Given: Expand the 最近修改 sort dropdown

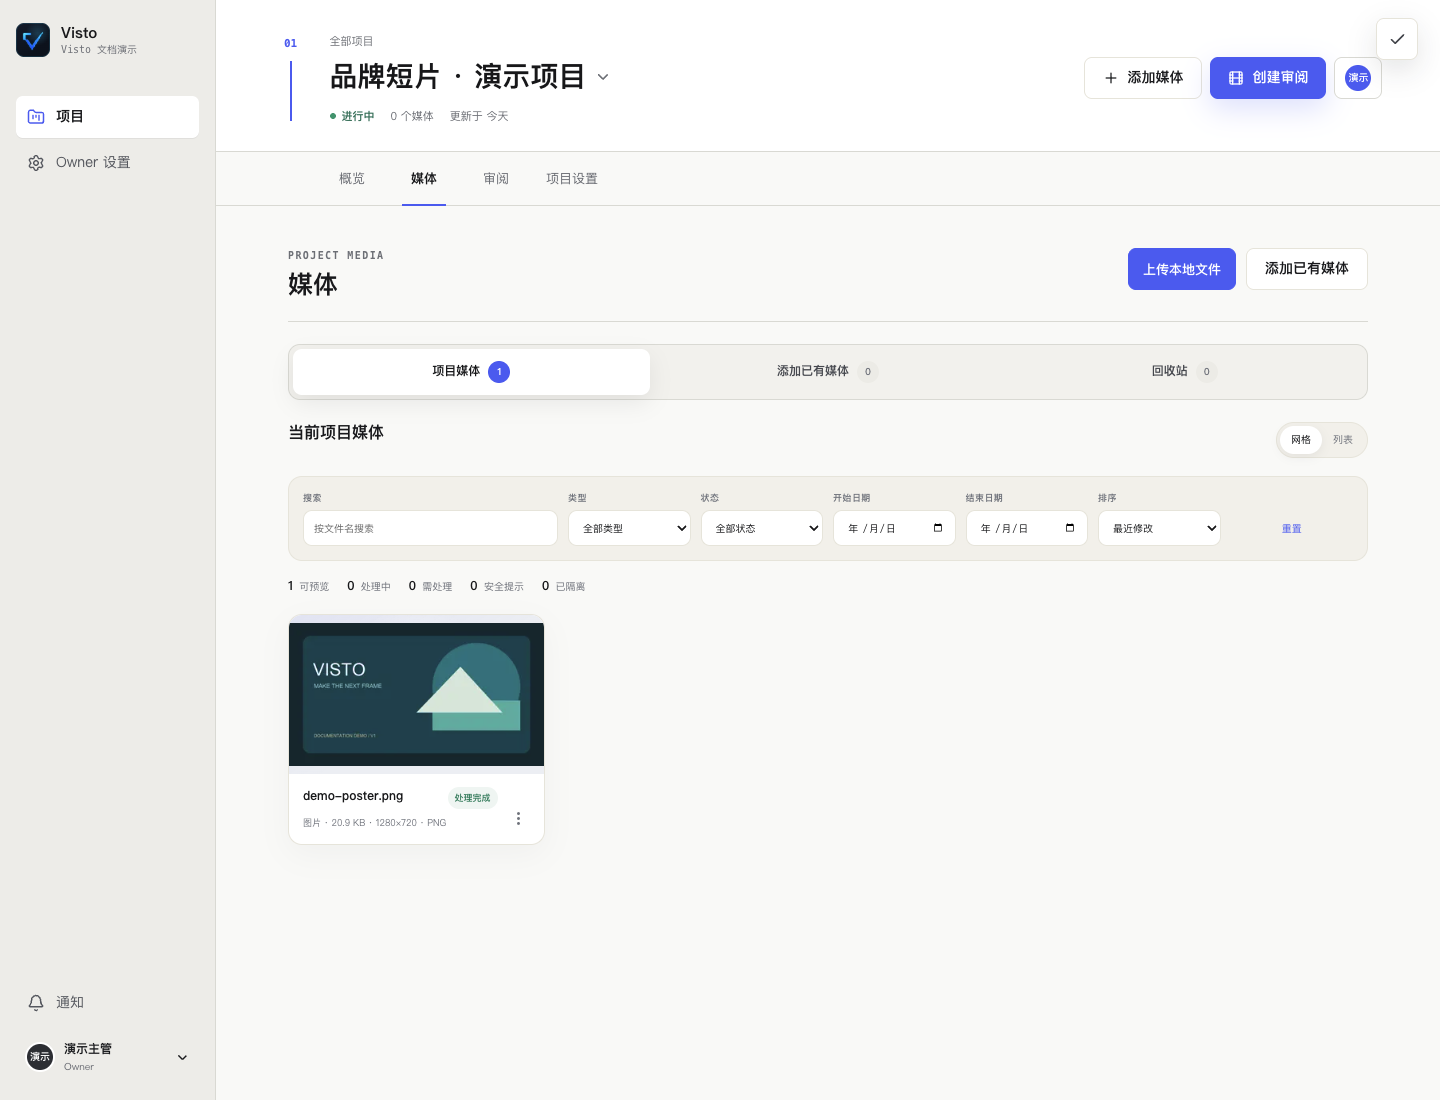Looking at the screenshot, I should (1159, 528).
